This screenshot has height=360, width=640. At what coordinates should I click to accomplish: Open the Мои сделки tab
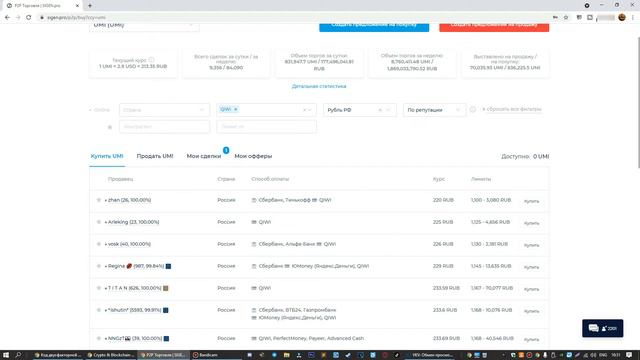pyautogui.click(x=204, y=156)
